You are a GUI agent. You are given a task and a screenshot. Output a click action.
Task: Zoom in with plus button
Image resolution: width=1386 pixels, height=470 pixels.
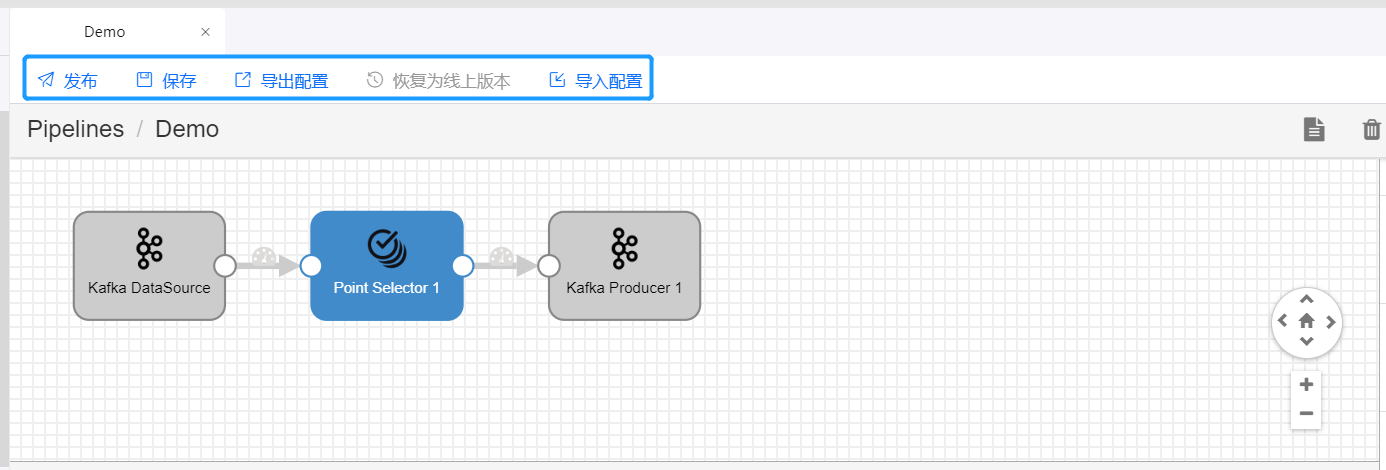[1306, 385]
